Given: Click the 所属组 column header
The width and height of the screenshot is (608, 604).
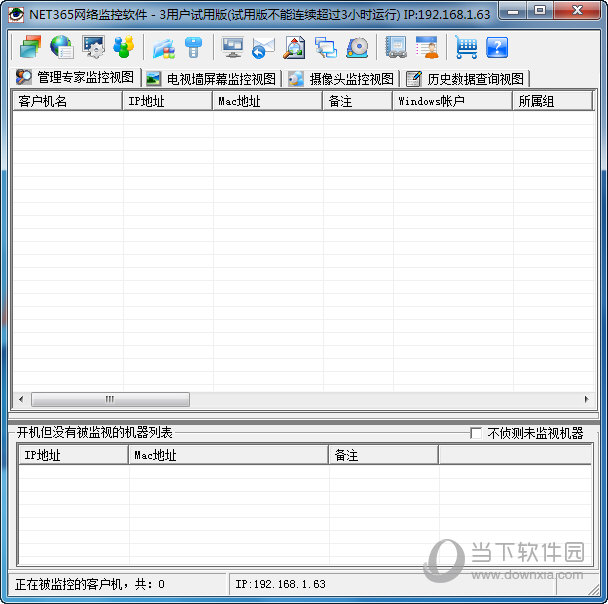Looking at the screenshot, I should [x=553, y=101].
